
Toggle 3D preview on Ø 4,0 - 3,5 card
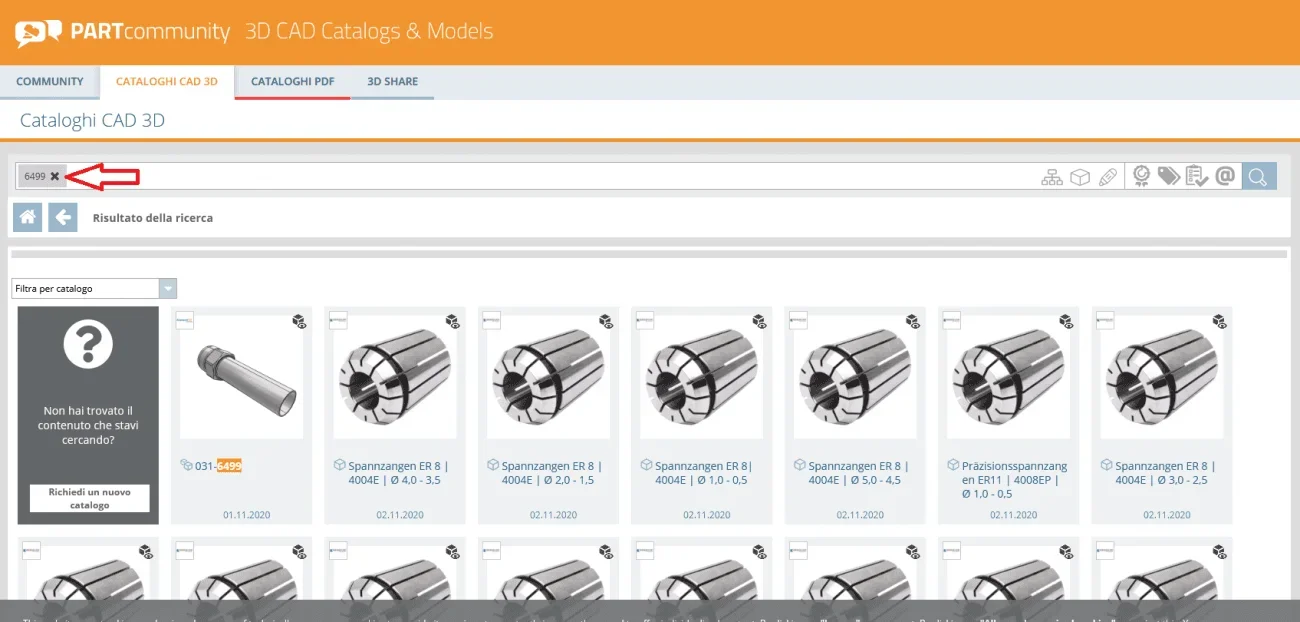(452, 321)
